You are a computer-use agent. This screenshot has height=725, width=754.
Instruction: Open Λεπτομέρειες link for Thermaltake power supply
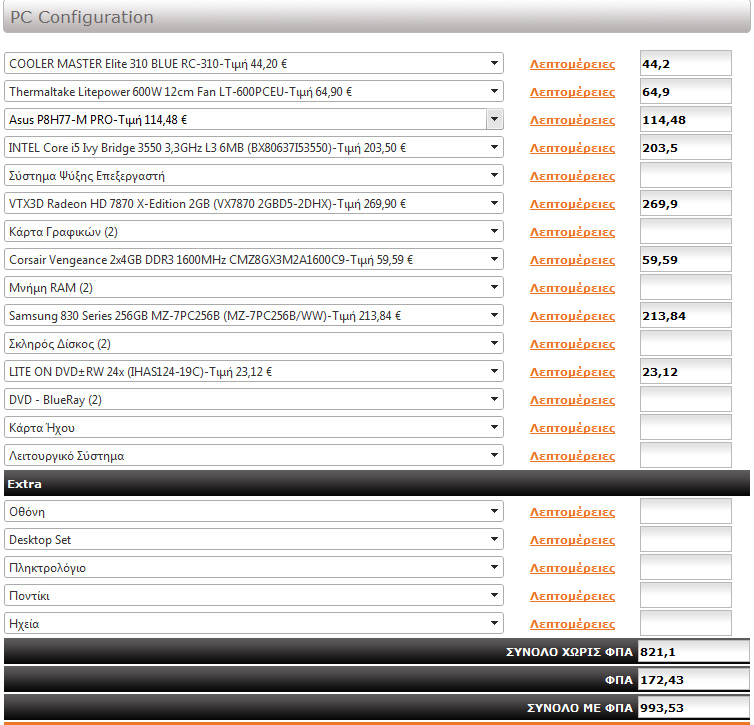(x=572, y=92)
